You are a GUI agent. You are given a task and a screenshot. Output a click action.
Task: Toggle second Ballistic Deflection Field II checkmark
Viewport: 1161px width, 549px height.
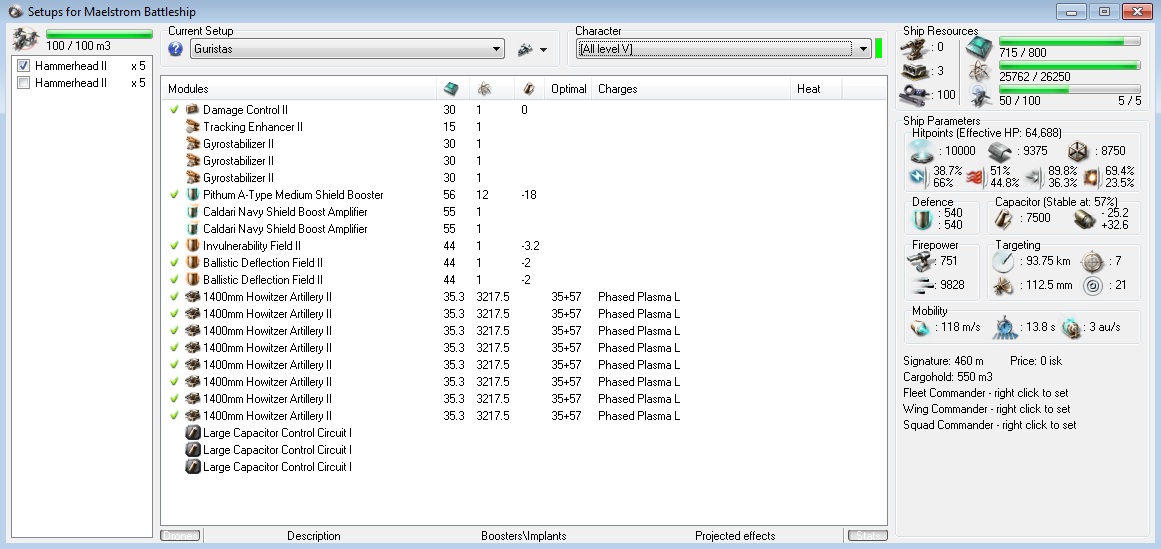click(175, 280)
